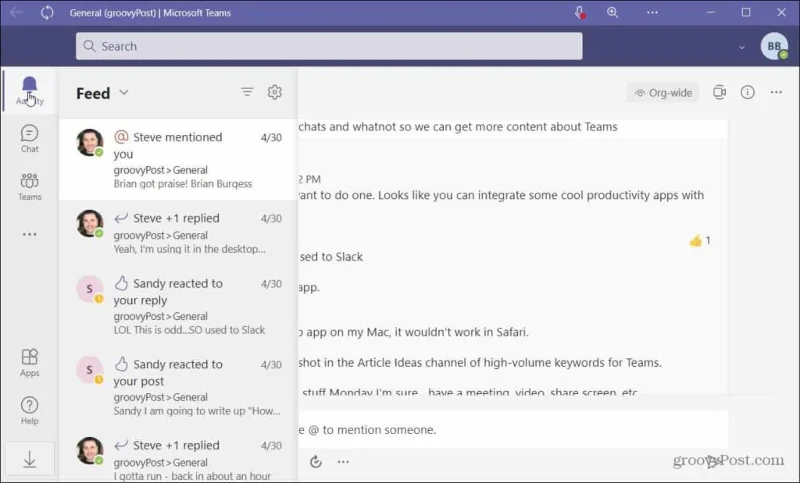The image size is (800, 483).
Task: Open the Activity bell in the sidebar
Action: pos(30,90)
